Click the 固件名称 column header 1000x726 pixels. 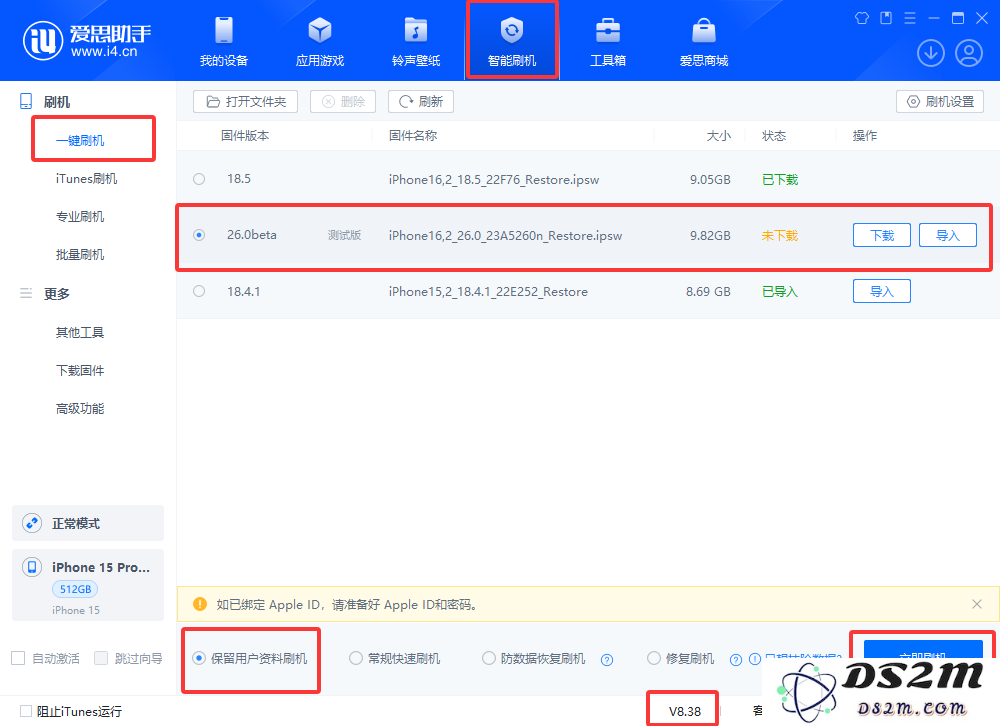point(413,135)
